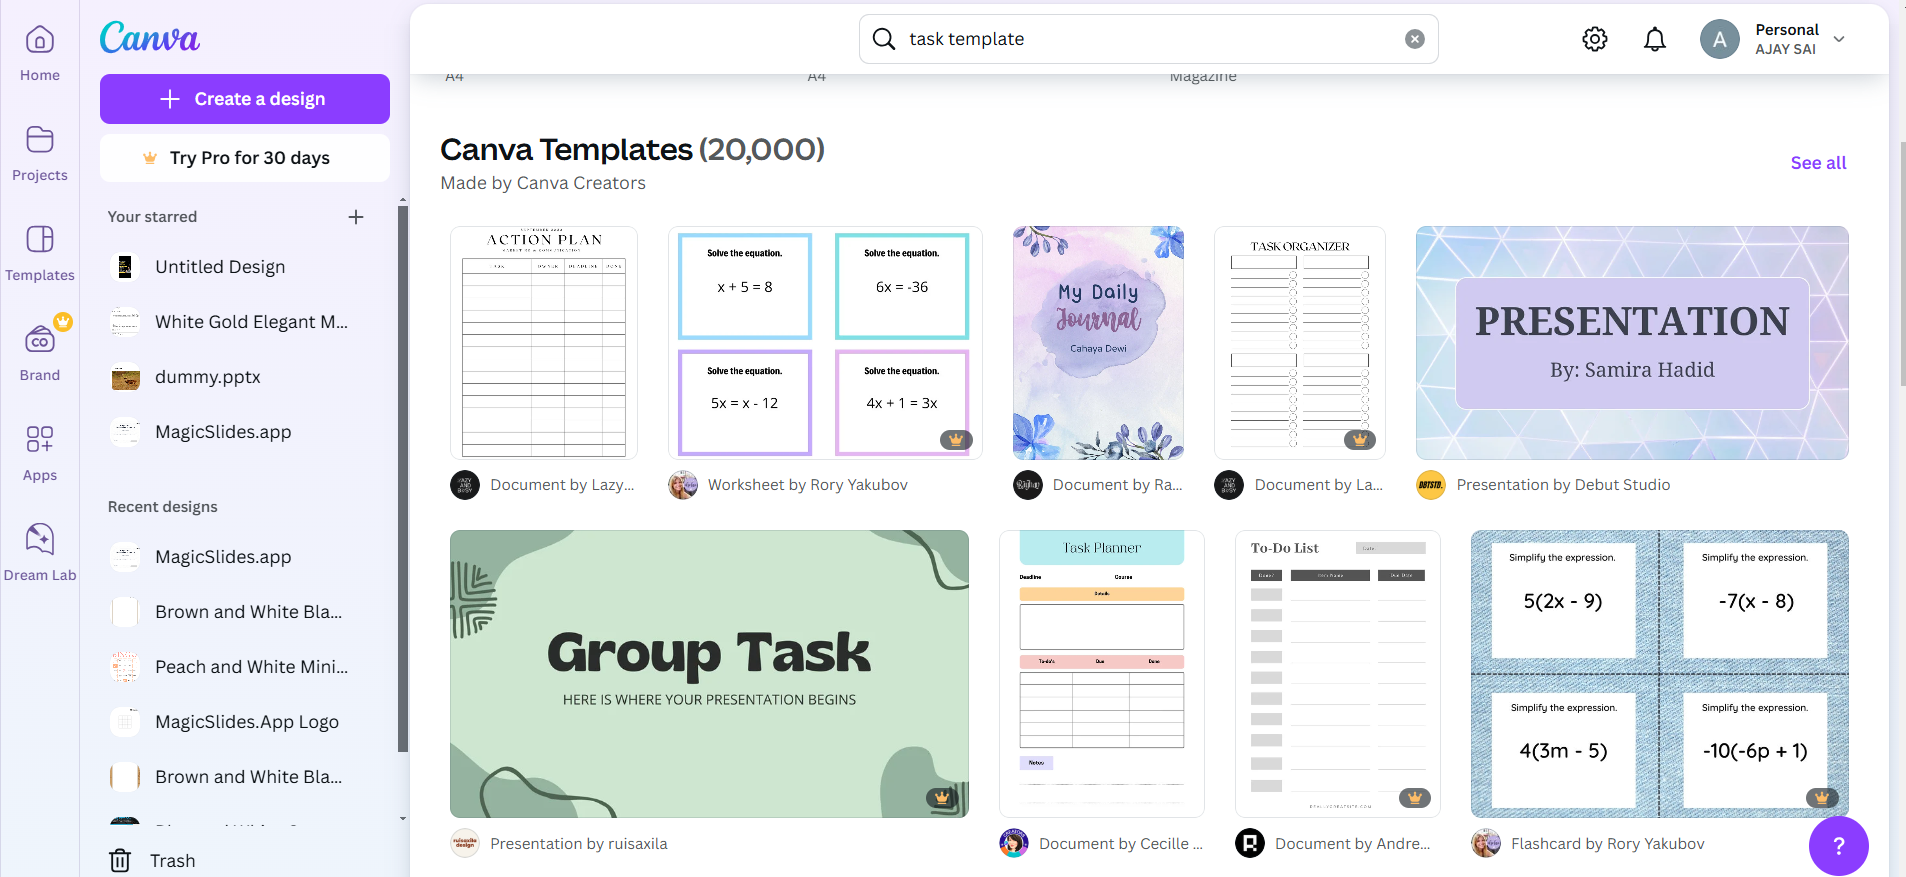Viewport: 1906px width, 877px height.
Task: Click the plus icon next to Your starred
Action: [356, 217]
